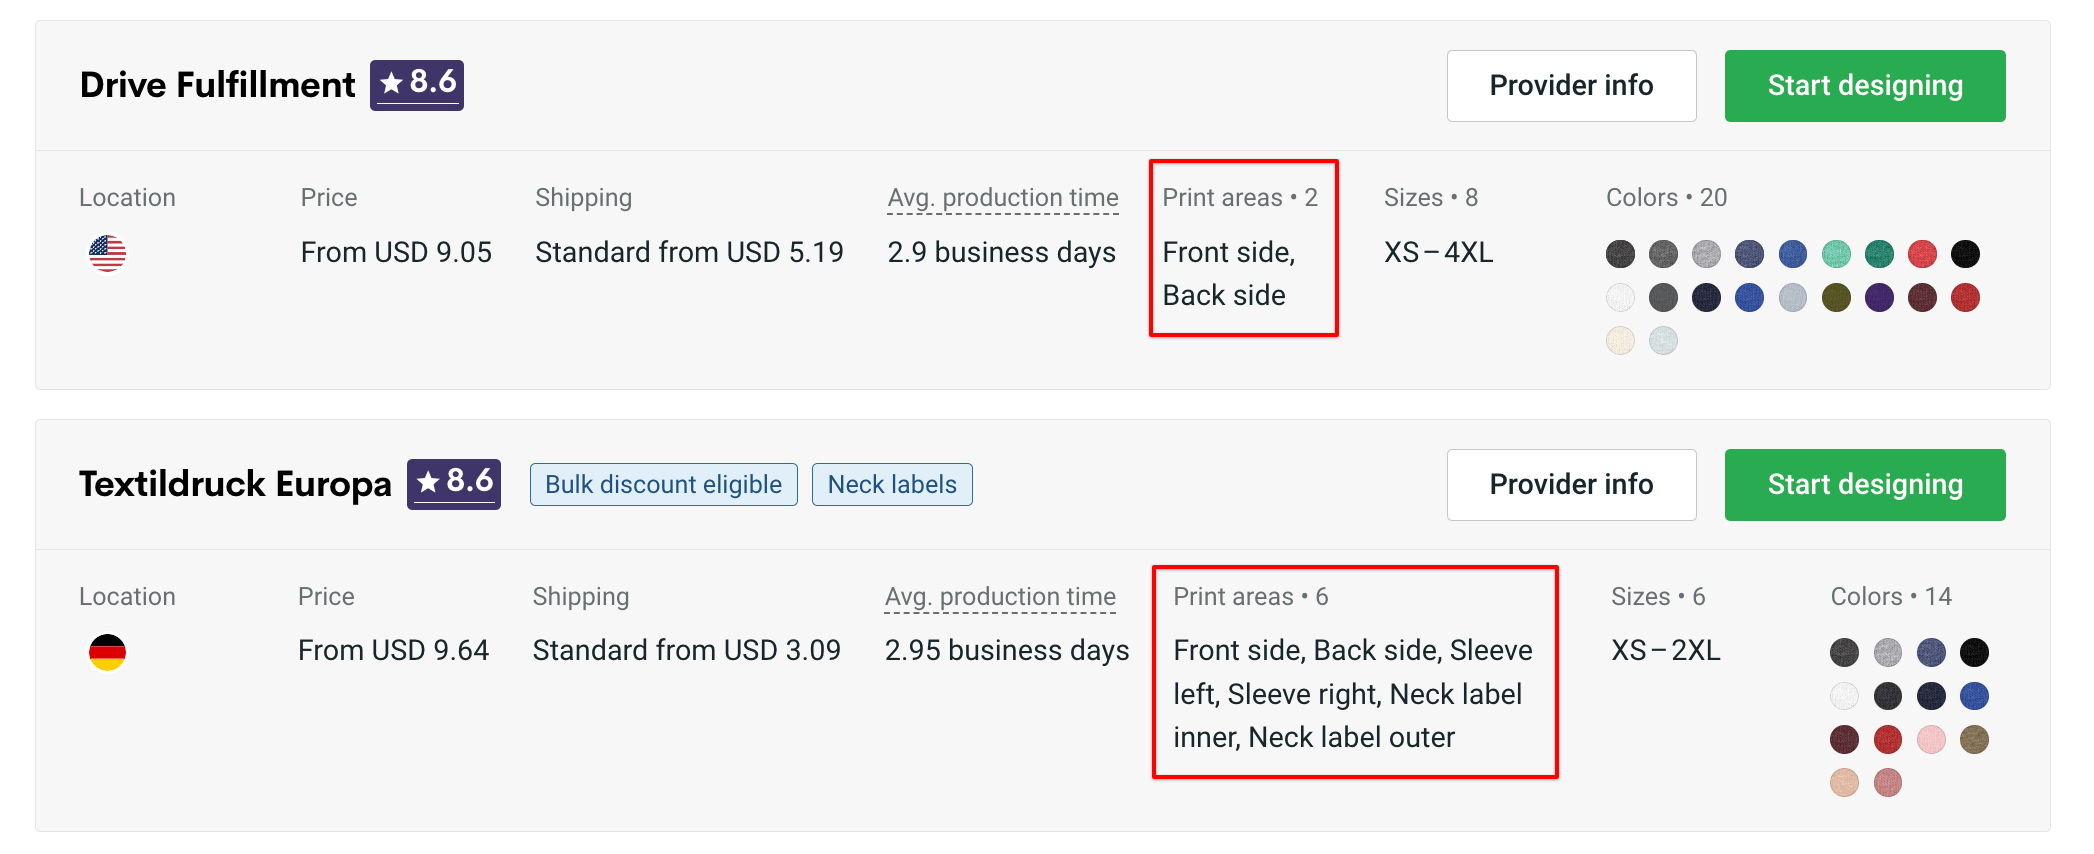Screen dimensions: 2094x854
Task: Select the royal blue swatch for Textildruck Europa
Action: click(1974, 696)
